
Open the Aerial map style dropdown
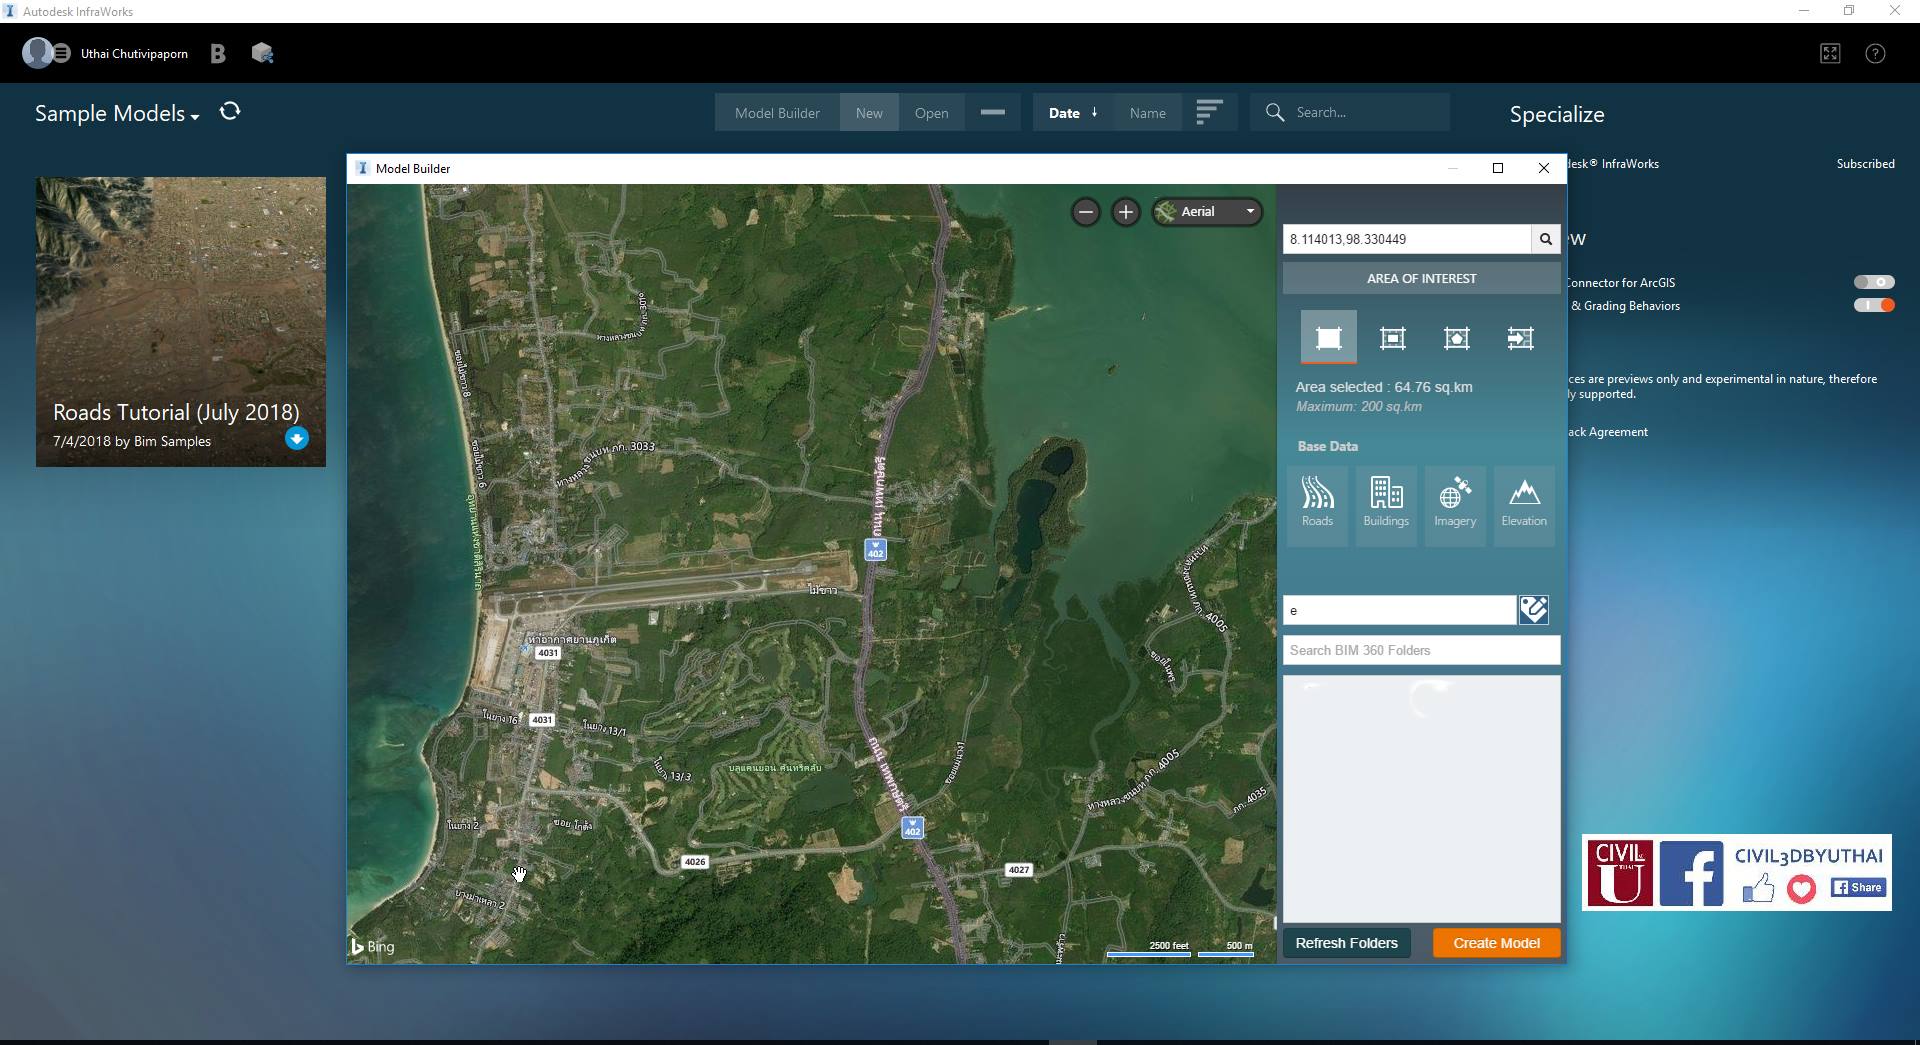coord(1207,212)
